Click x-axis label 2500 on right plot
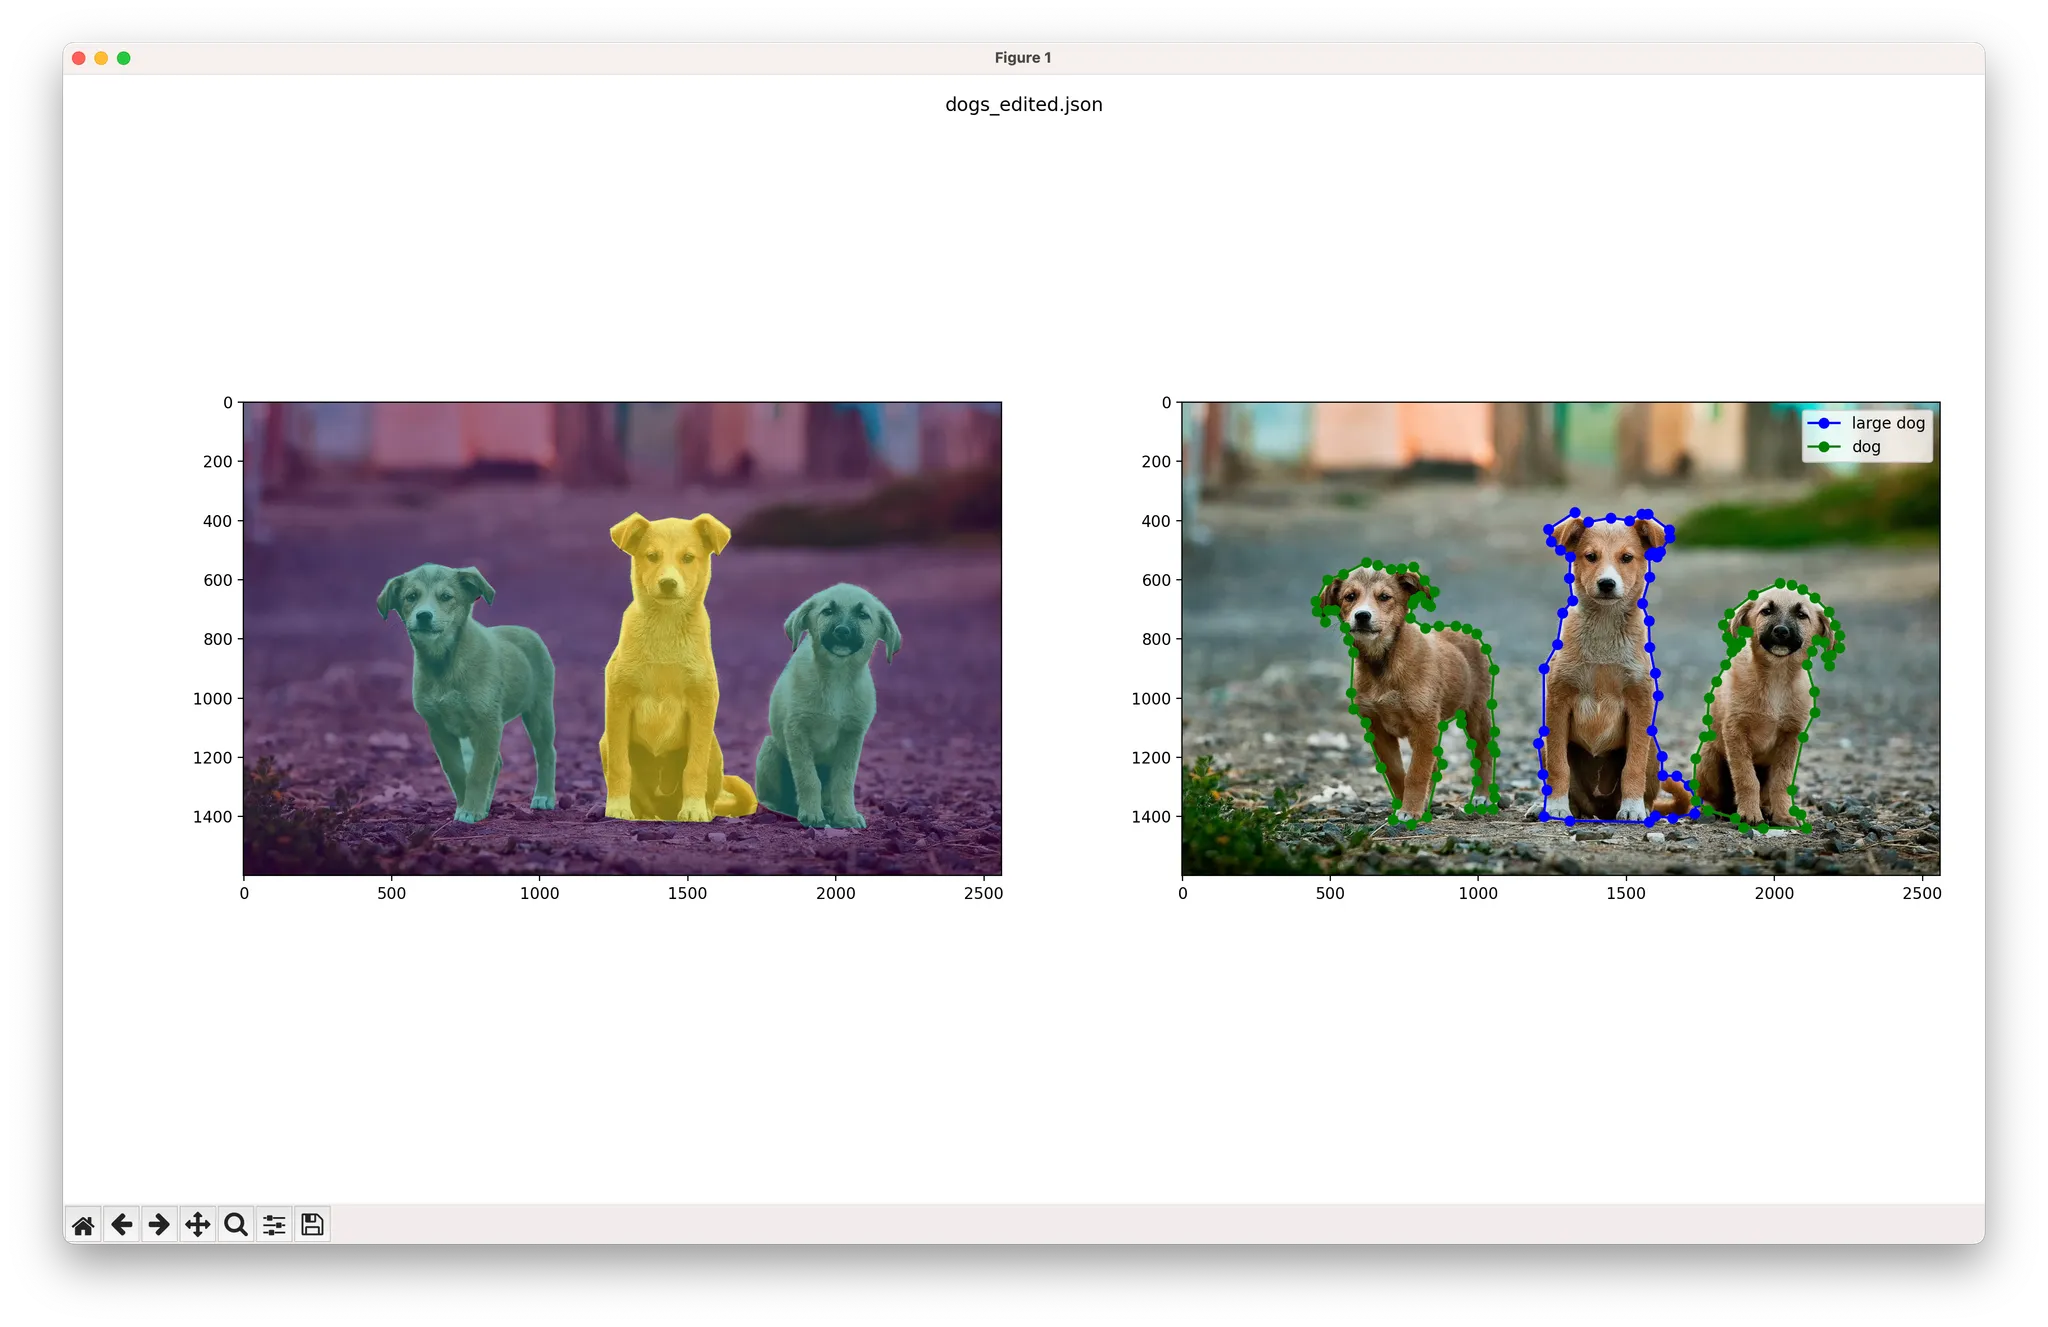This screenshot has width=2048, height=1327. 1922,894
